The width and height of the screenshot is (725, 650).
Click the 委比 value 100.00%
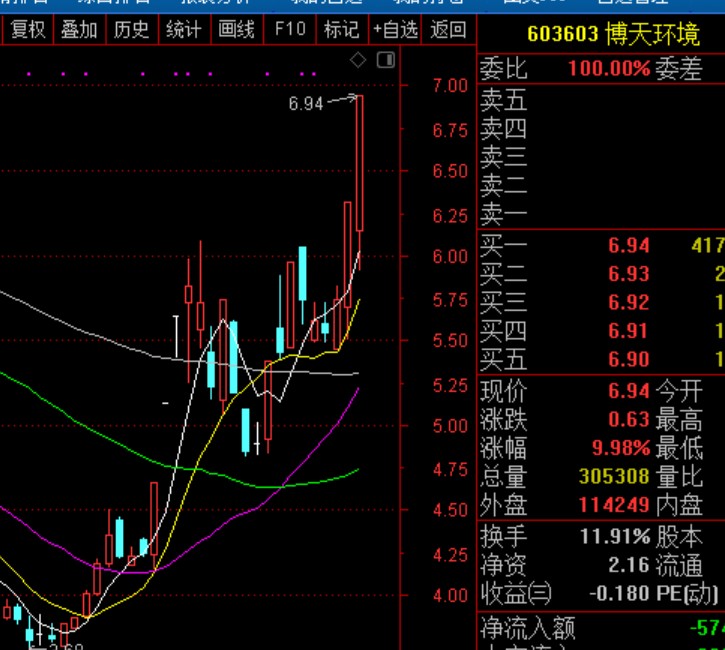[609, 68]
